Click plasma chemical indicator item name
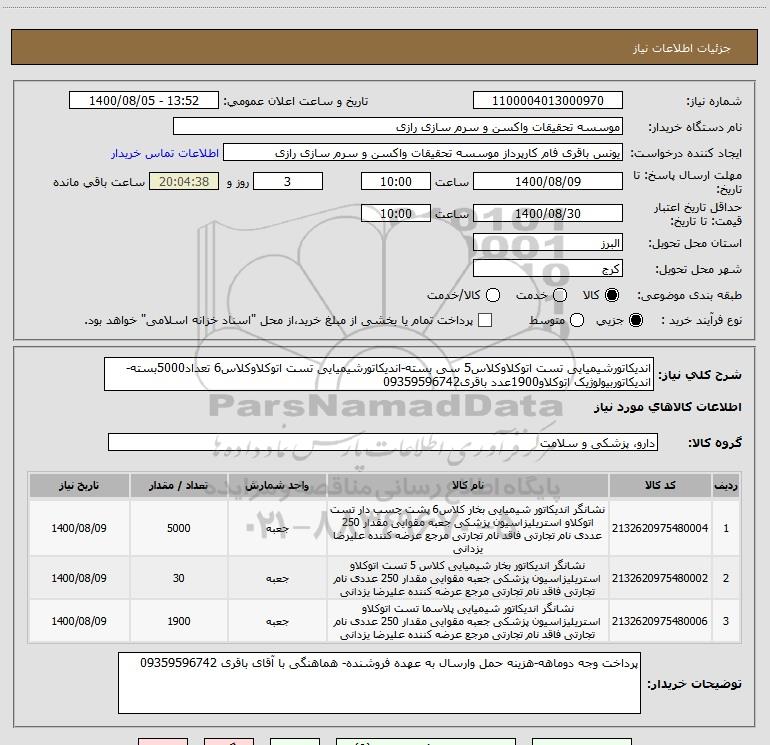 click(468, 622)
